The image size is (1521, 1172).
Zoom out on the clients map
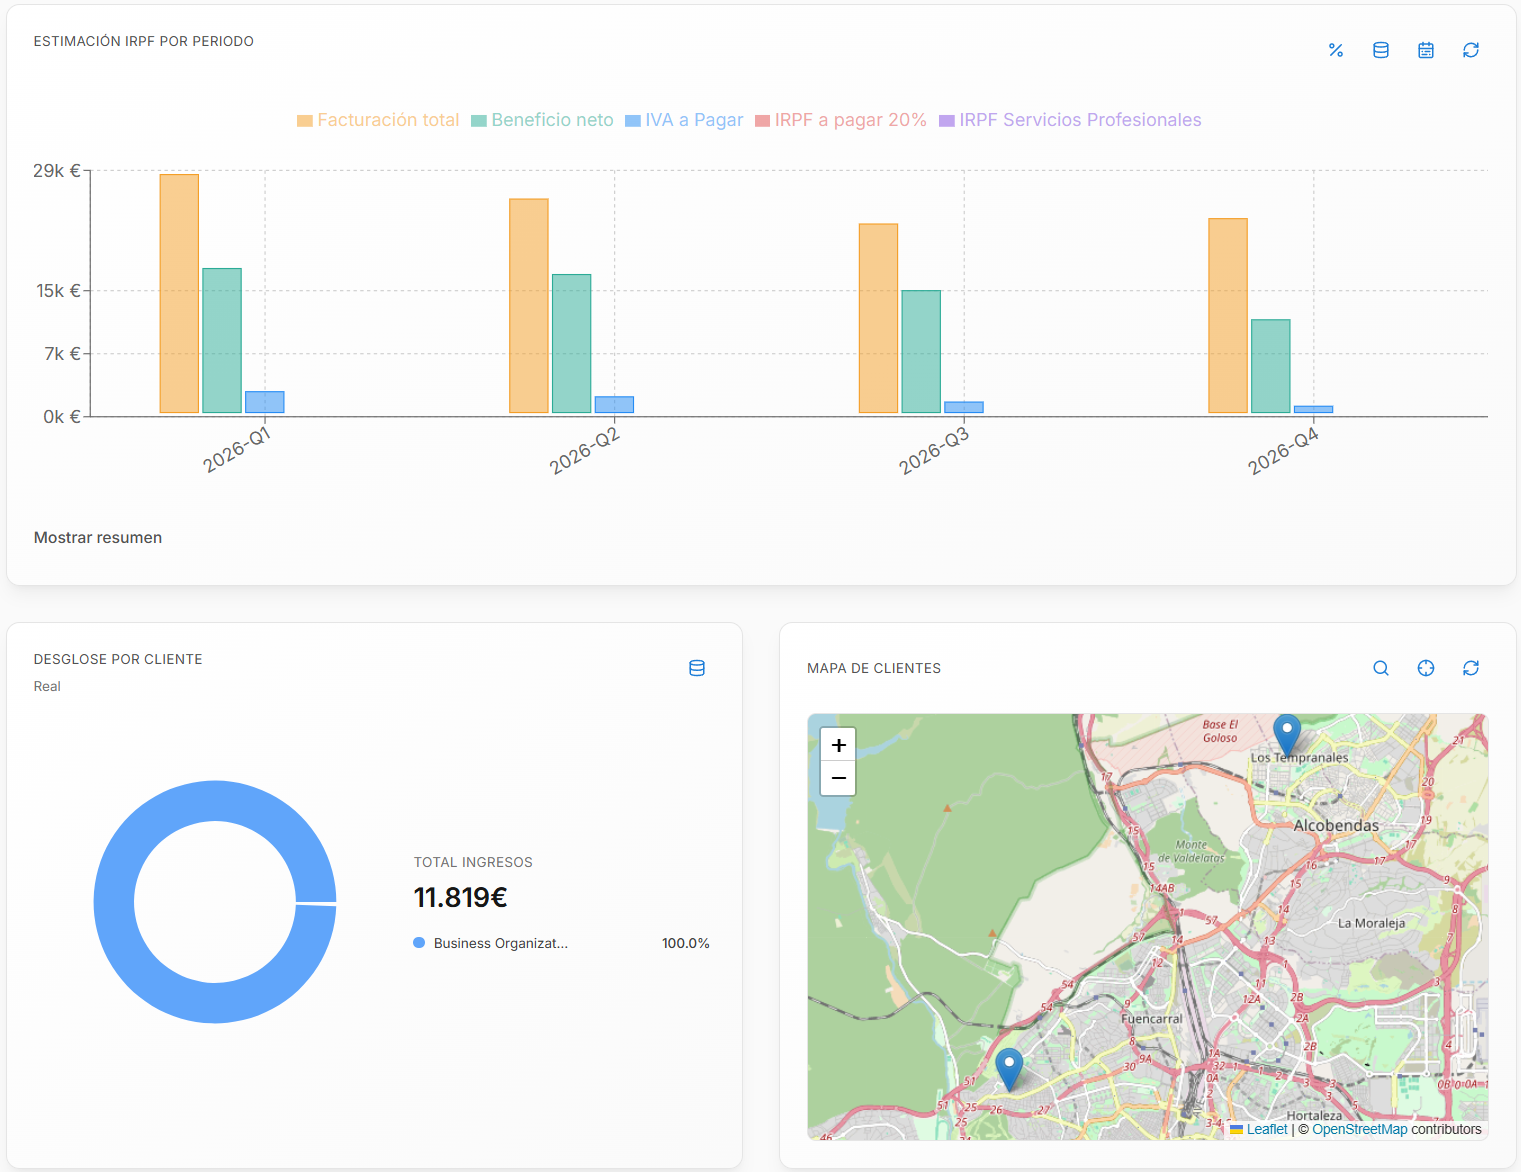[838, 778]
